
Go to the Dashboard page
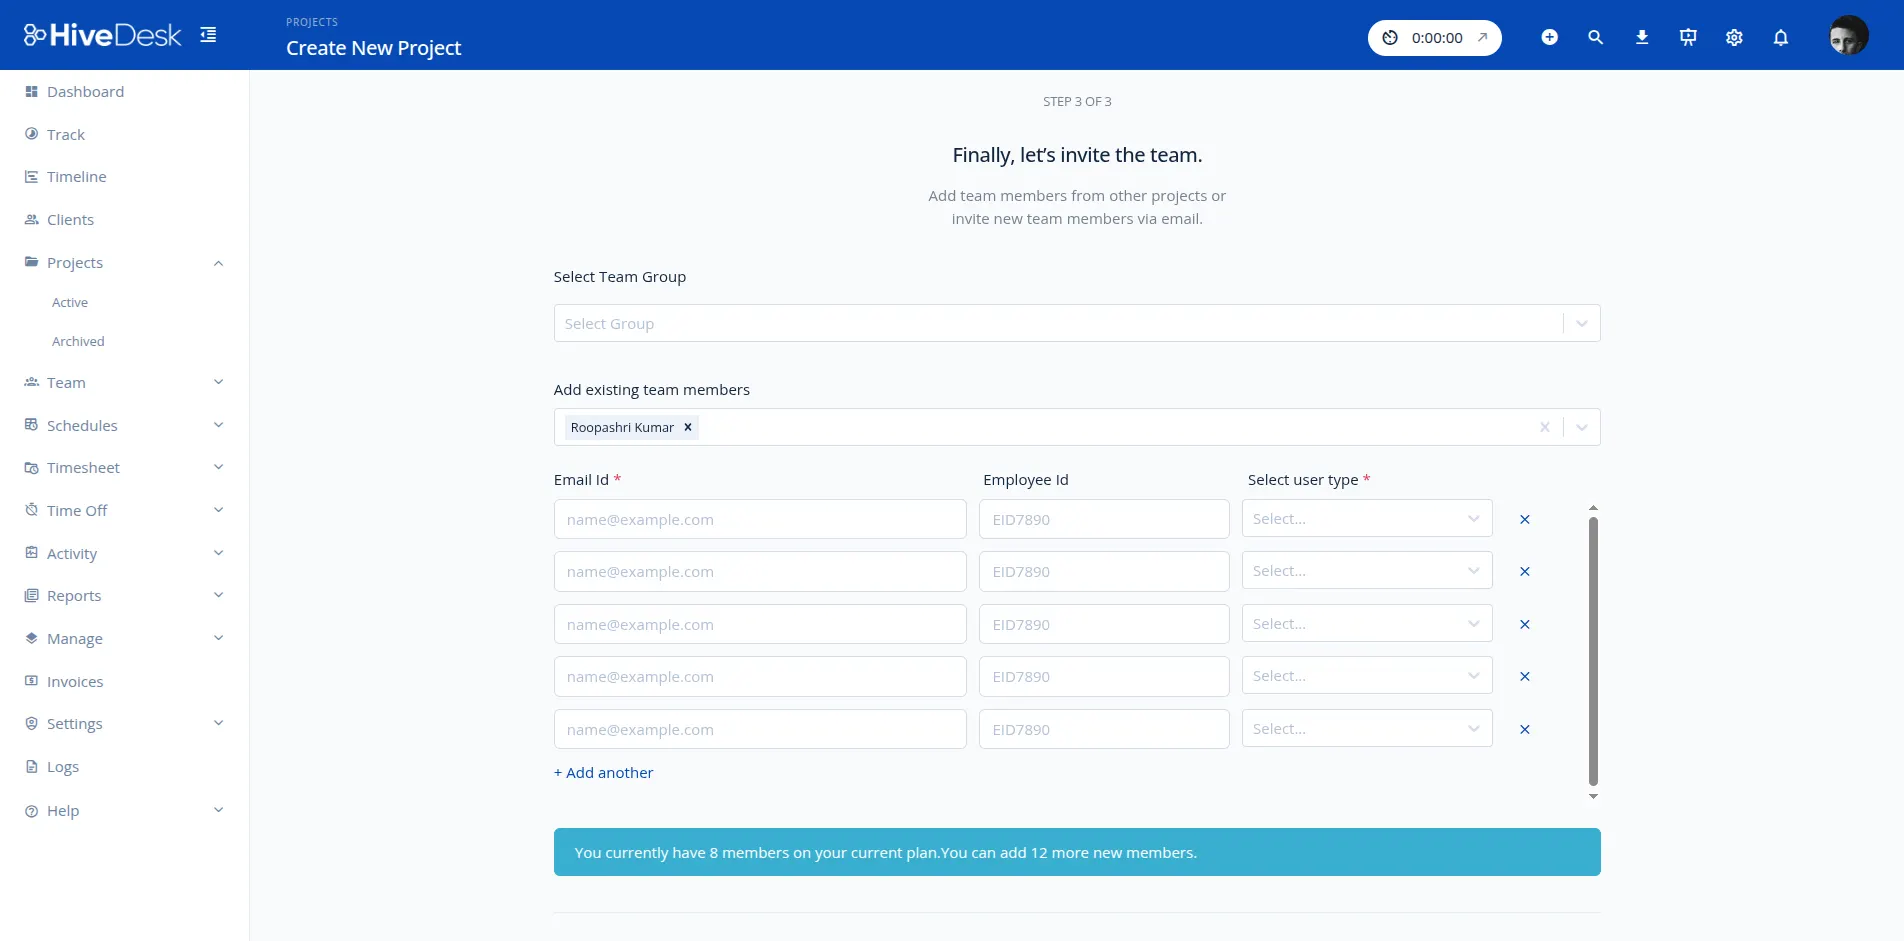85,91
